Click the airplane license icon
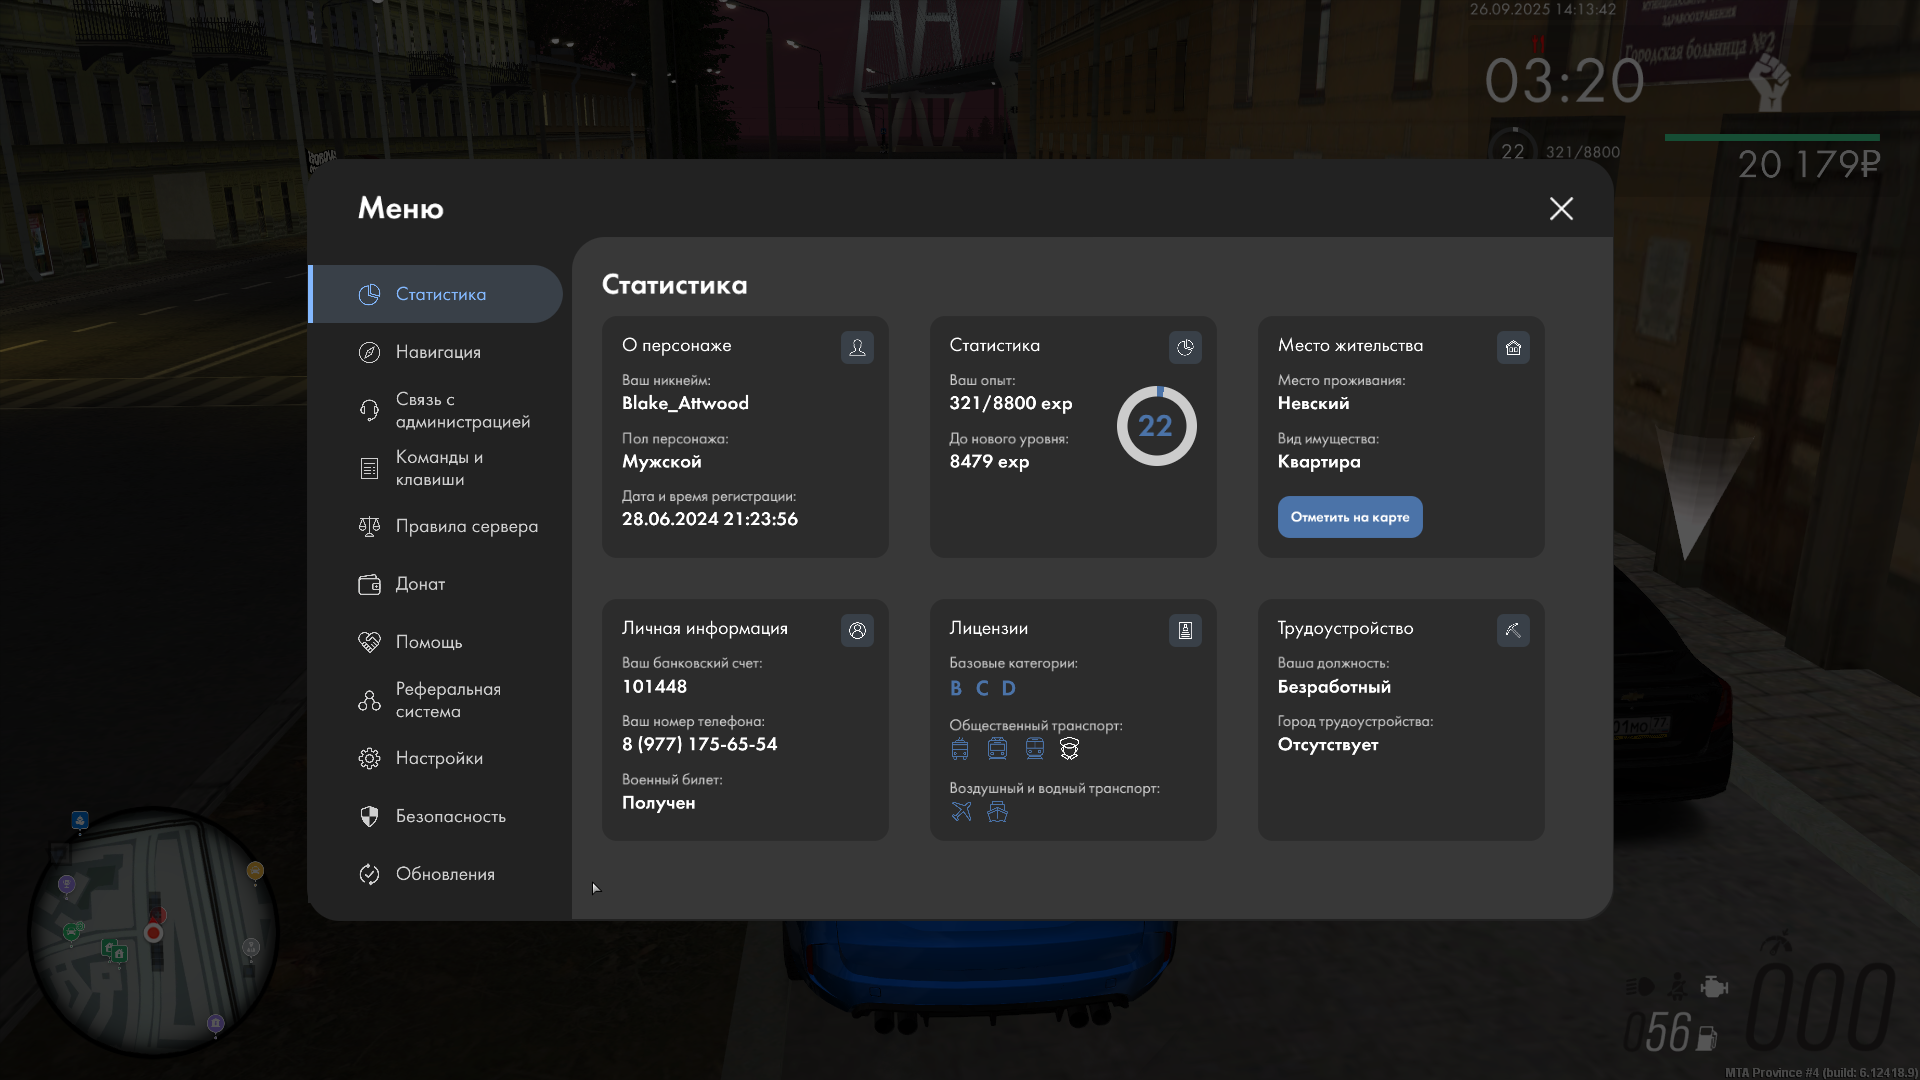 point(961,811)
